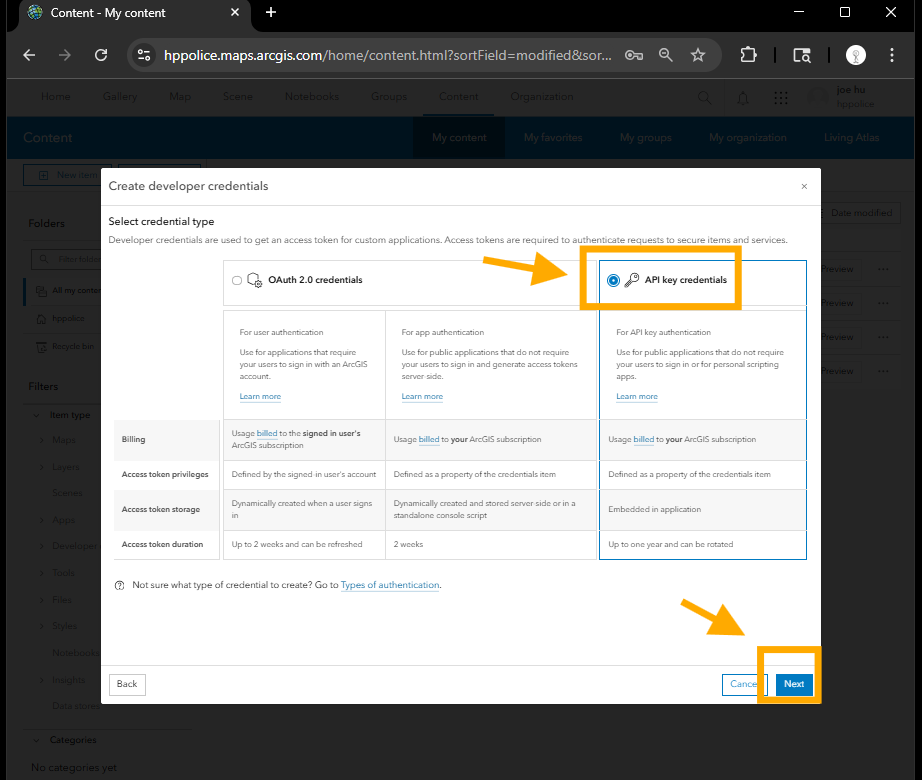Open the browser tab search panel icon

coord(802,55)
